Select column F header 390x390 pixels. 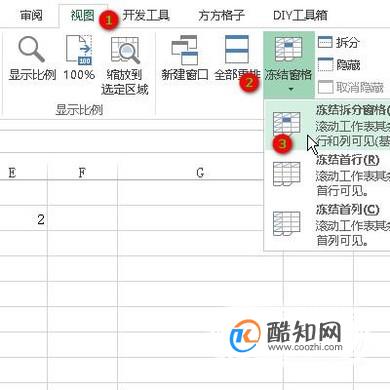(x=82, y=173)
